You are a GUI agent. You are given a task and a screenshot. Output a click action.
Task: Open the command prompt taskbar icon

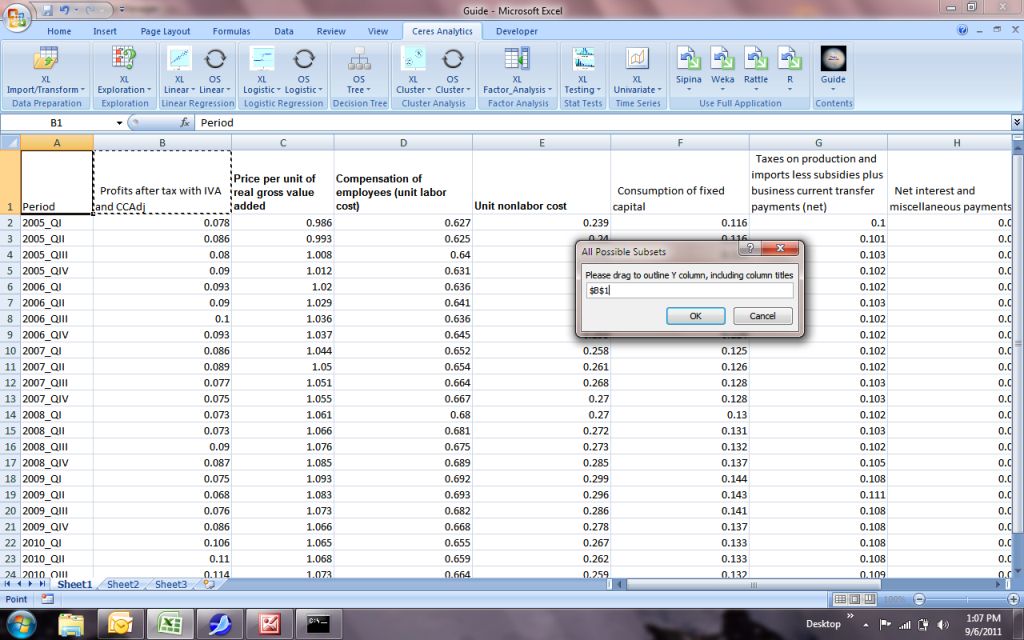coord(318,624)
